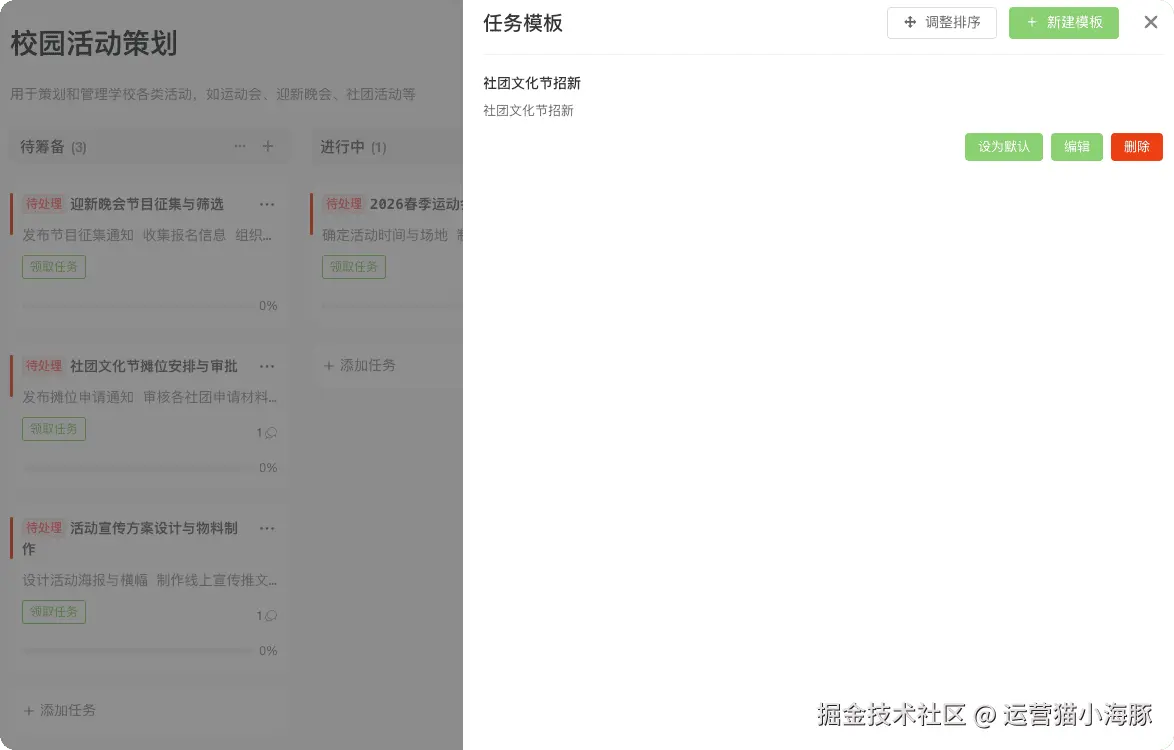
Task: Click the 校园活动策划 project heading
Action: tap(94, 43)
